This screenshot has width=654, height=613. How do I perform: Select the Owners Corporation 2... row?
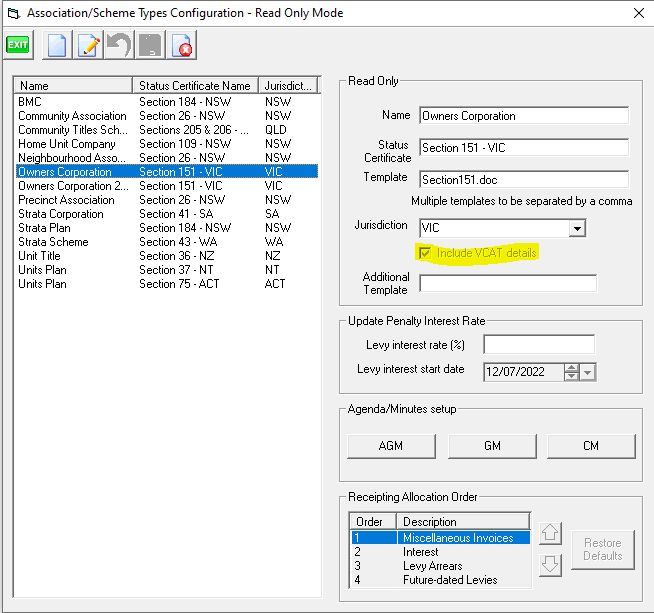167,186
